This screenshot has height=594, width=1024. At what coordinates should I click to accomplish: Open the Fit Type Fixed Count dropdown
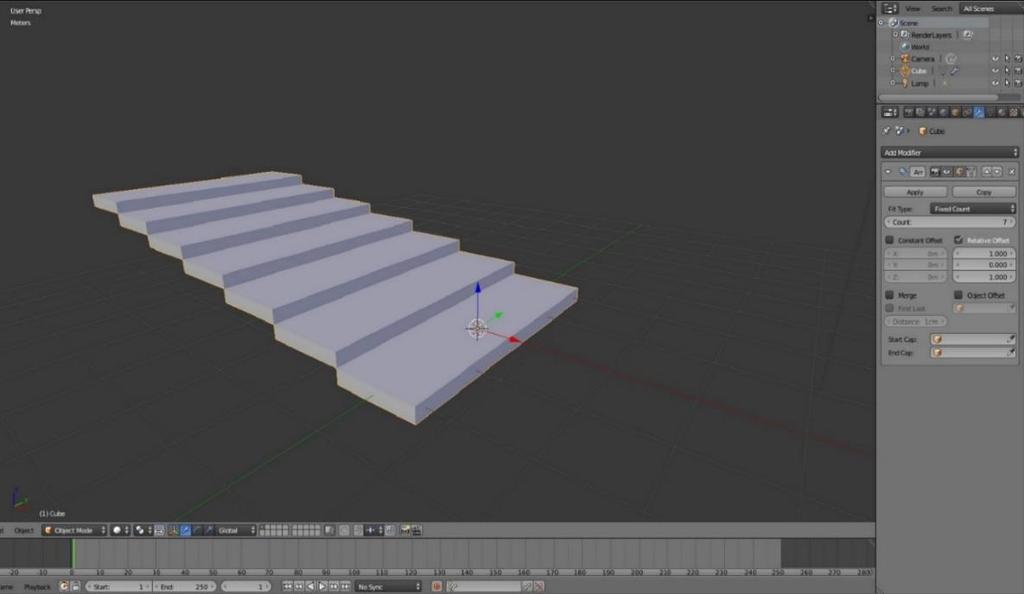click(x=972, y=209)
